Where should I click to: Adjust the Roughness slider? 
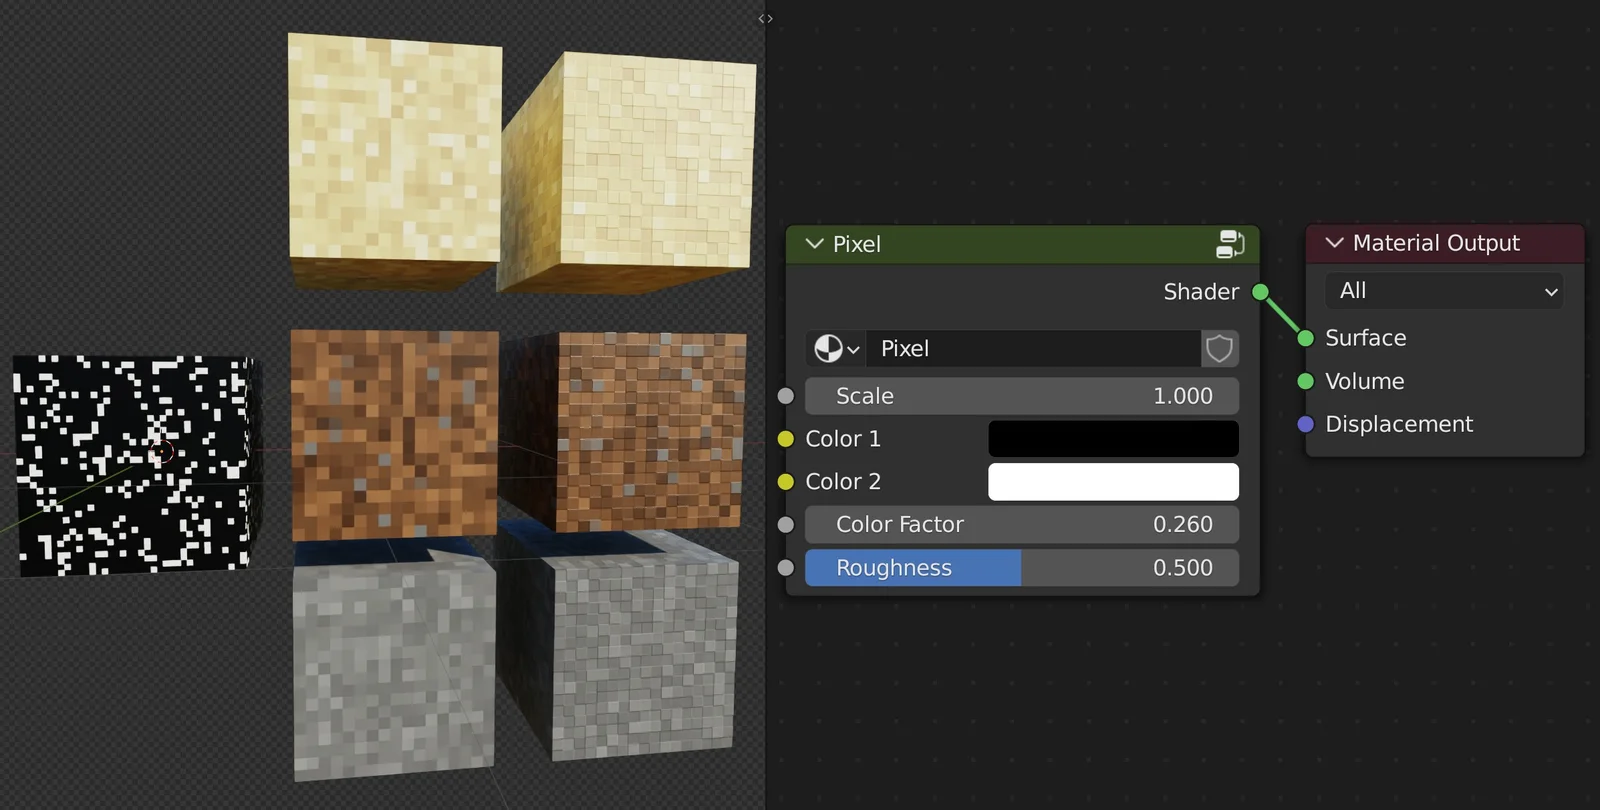click(1022, 568)
